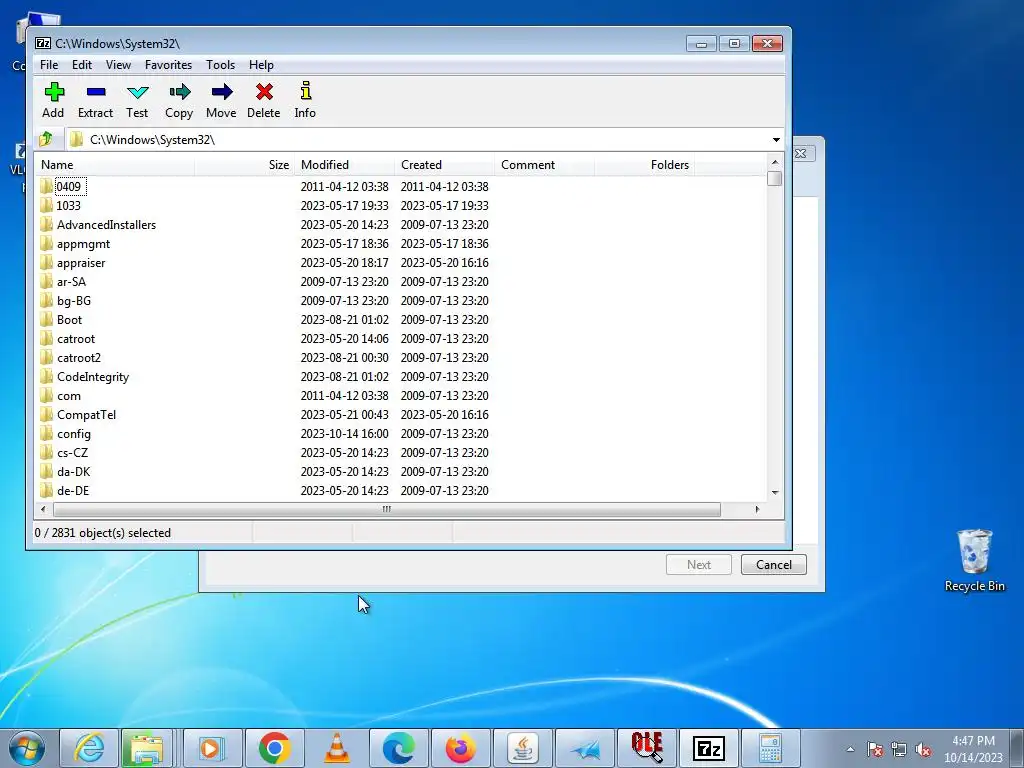Screen dimensions: 1024x768
Task: Open Windows Explorer from taskbar
Action: (x=147, y=748)
